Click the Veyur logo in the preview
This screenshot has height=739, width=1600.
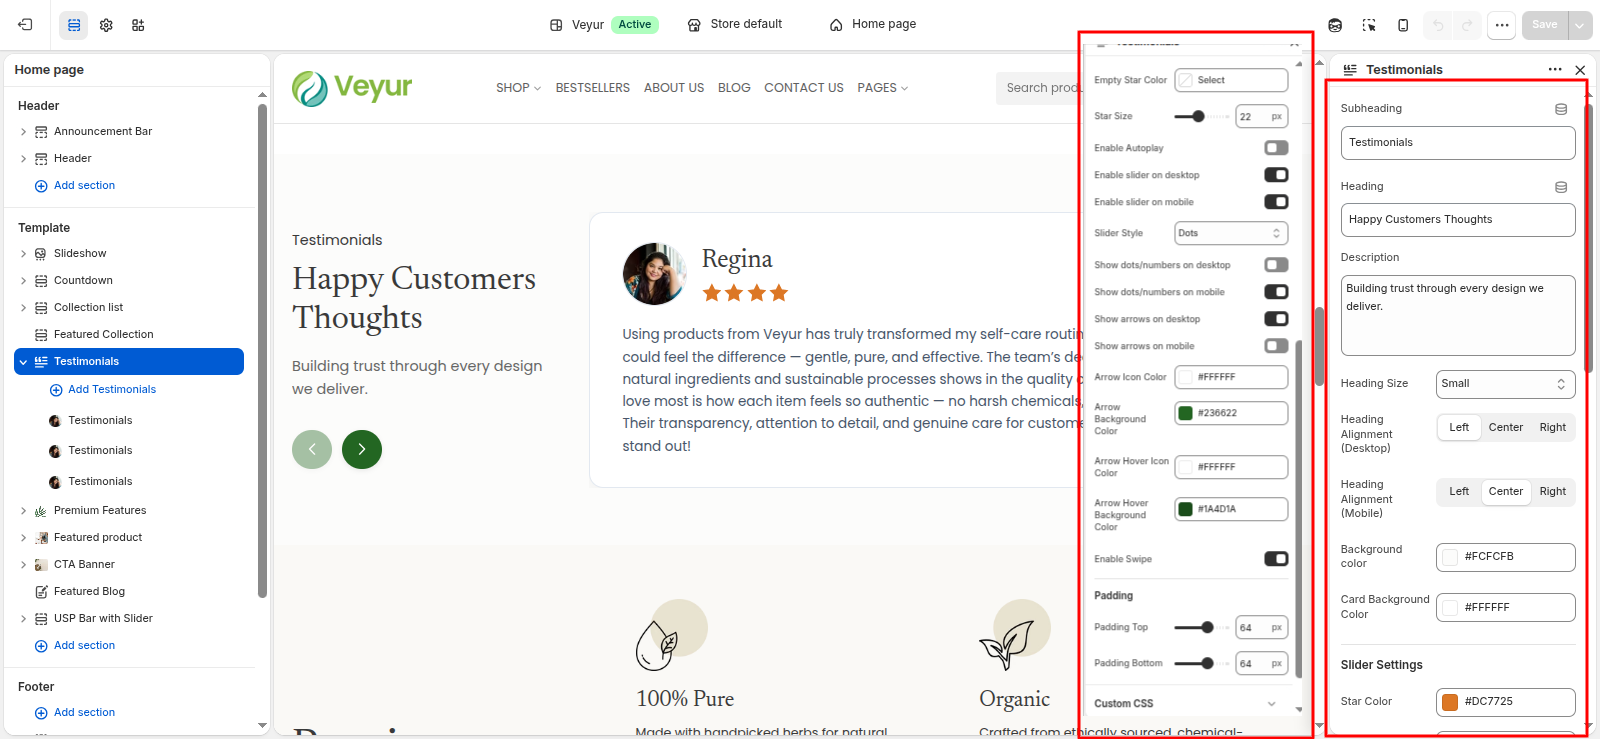tap(352, 88)
